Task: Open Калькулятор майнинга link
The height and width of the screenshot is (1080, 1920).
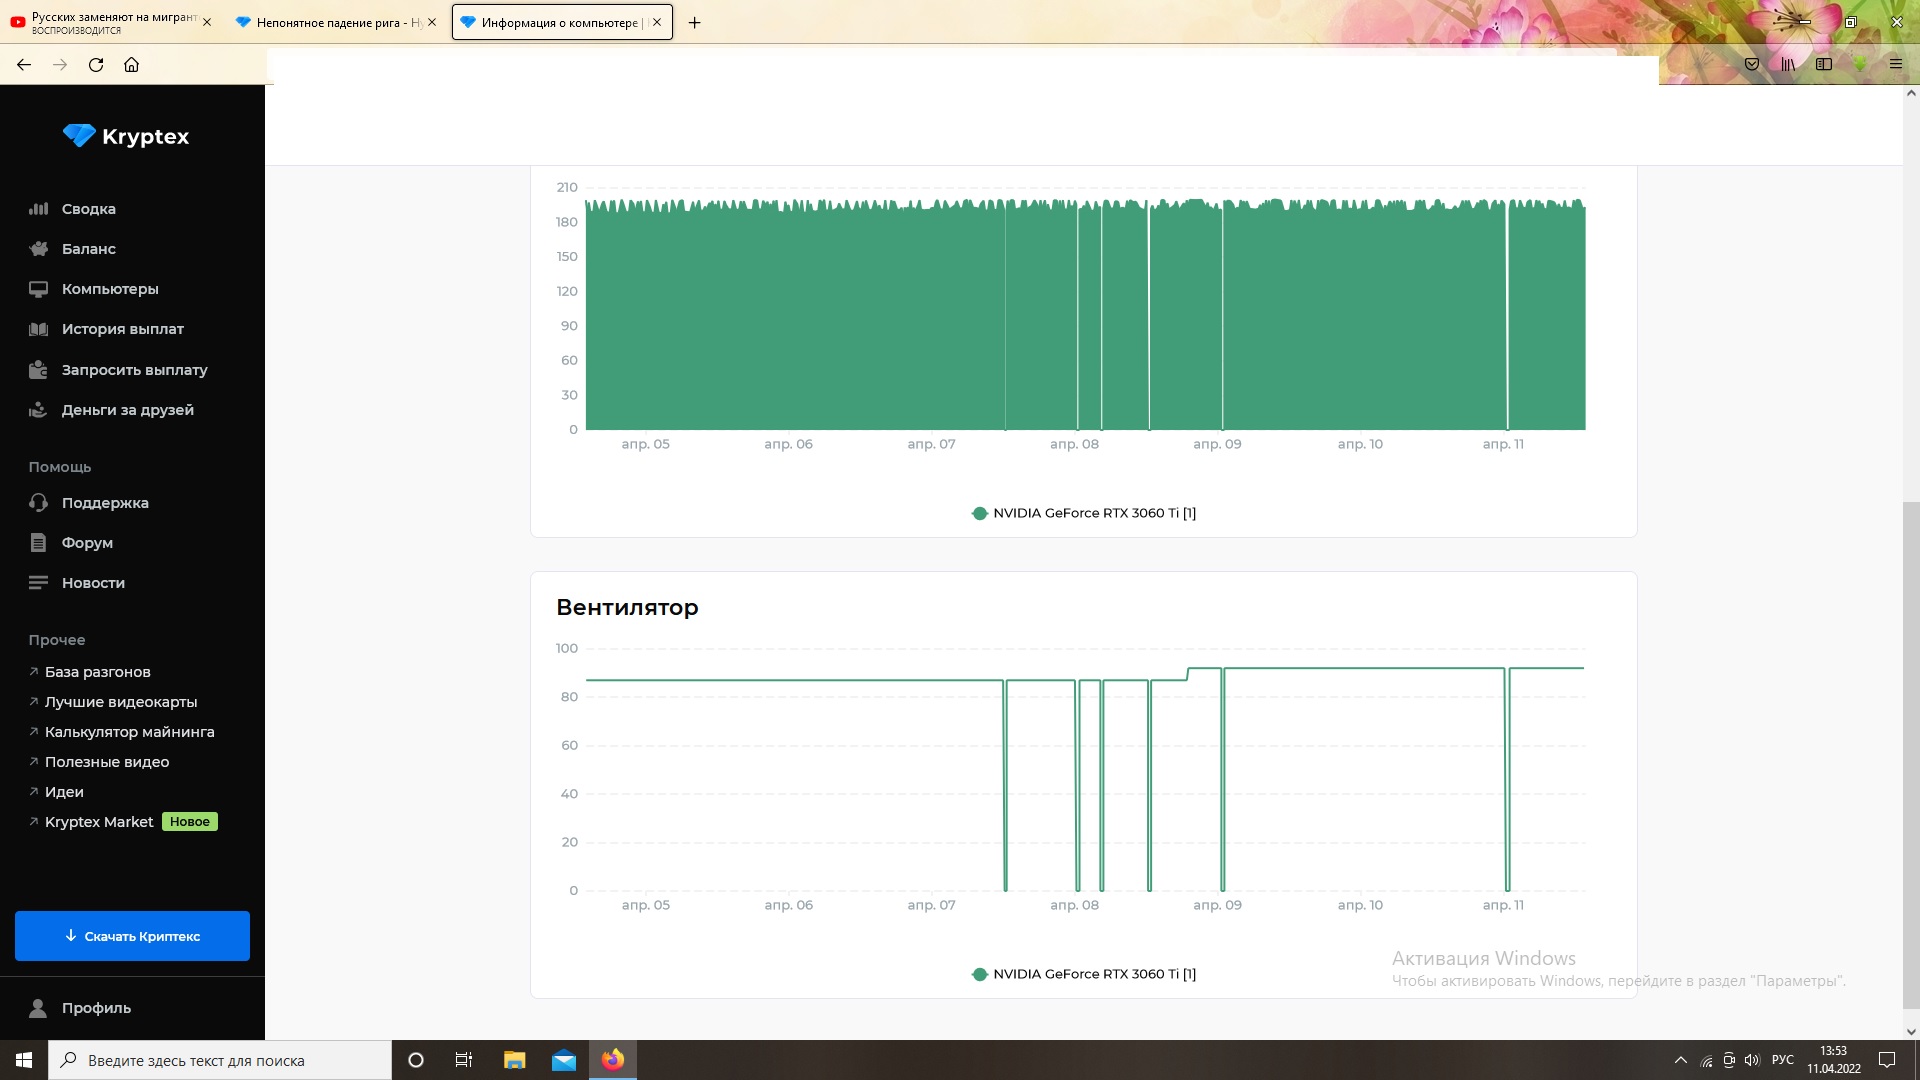Action: tap(129, 732)
